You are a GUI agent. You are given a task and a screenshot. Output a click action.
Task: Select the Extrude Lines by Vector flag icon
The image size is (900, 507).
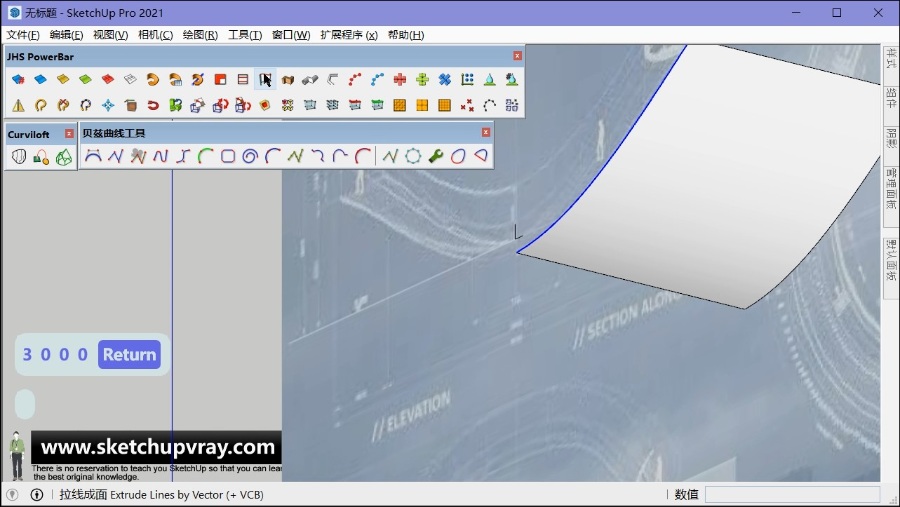tap(265, 79)
